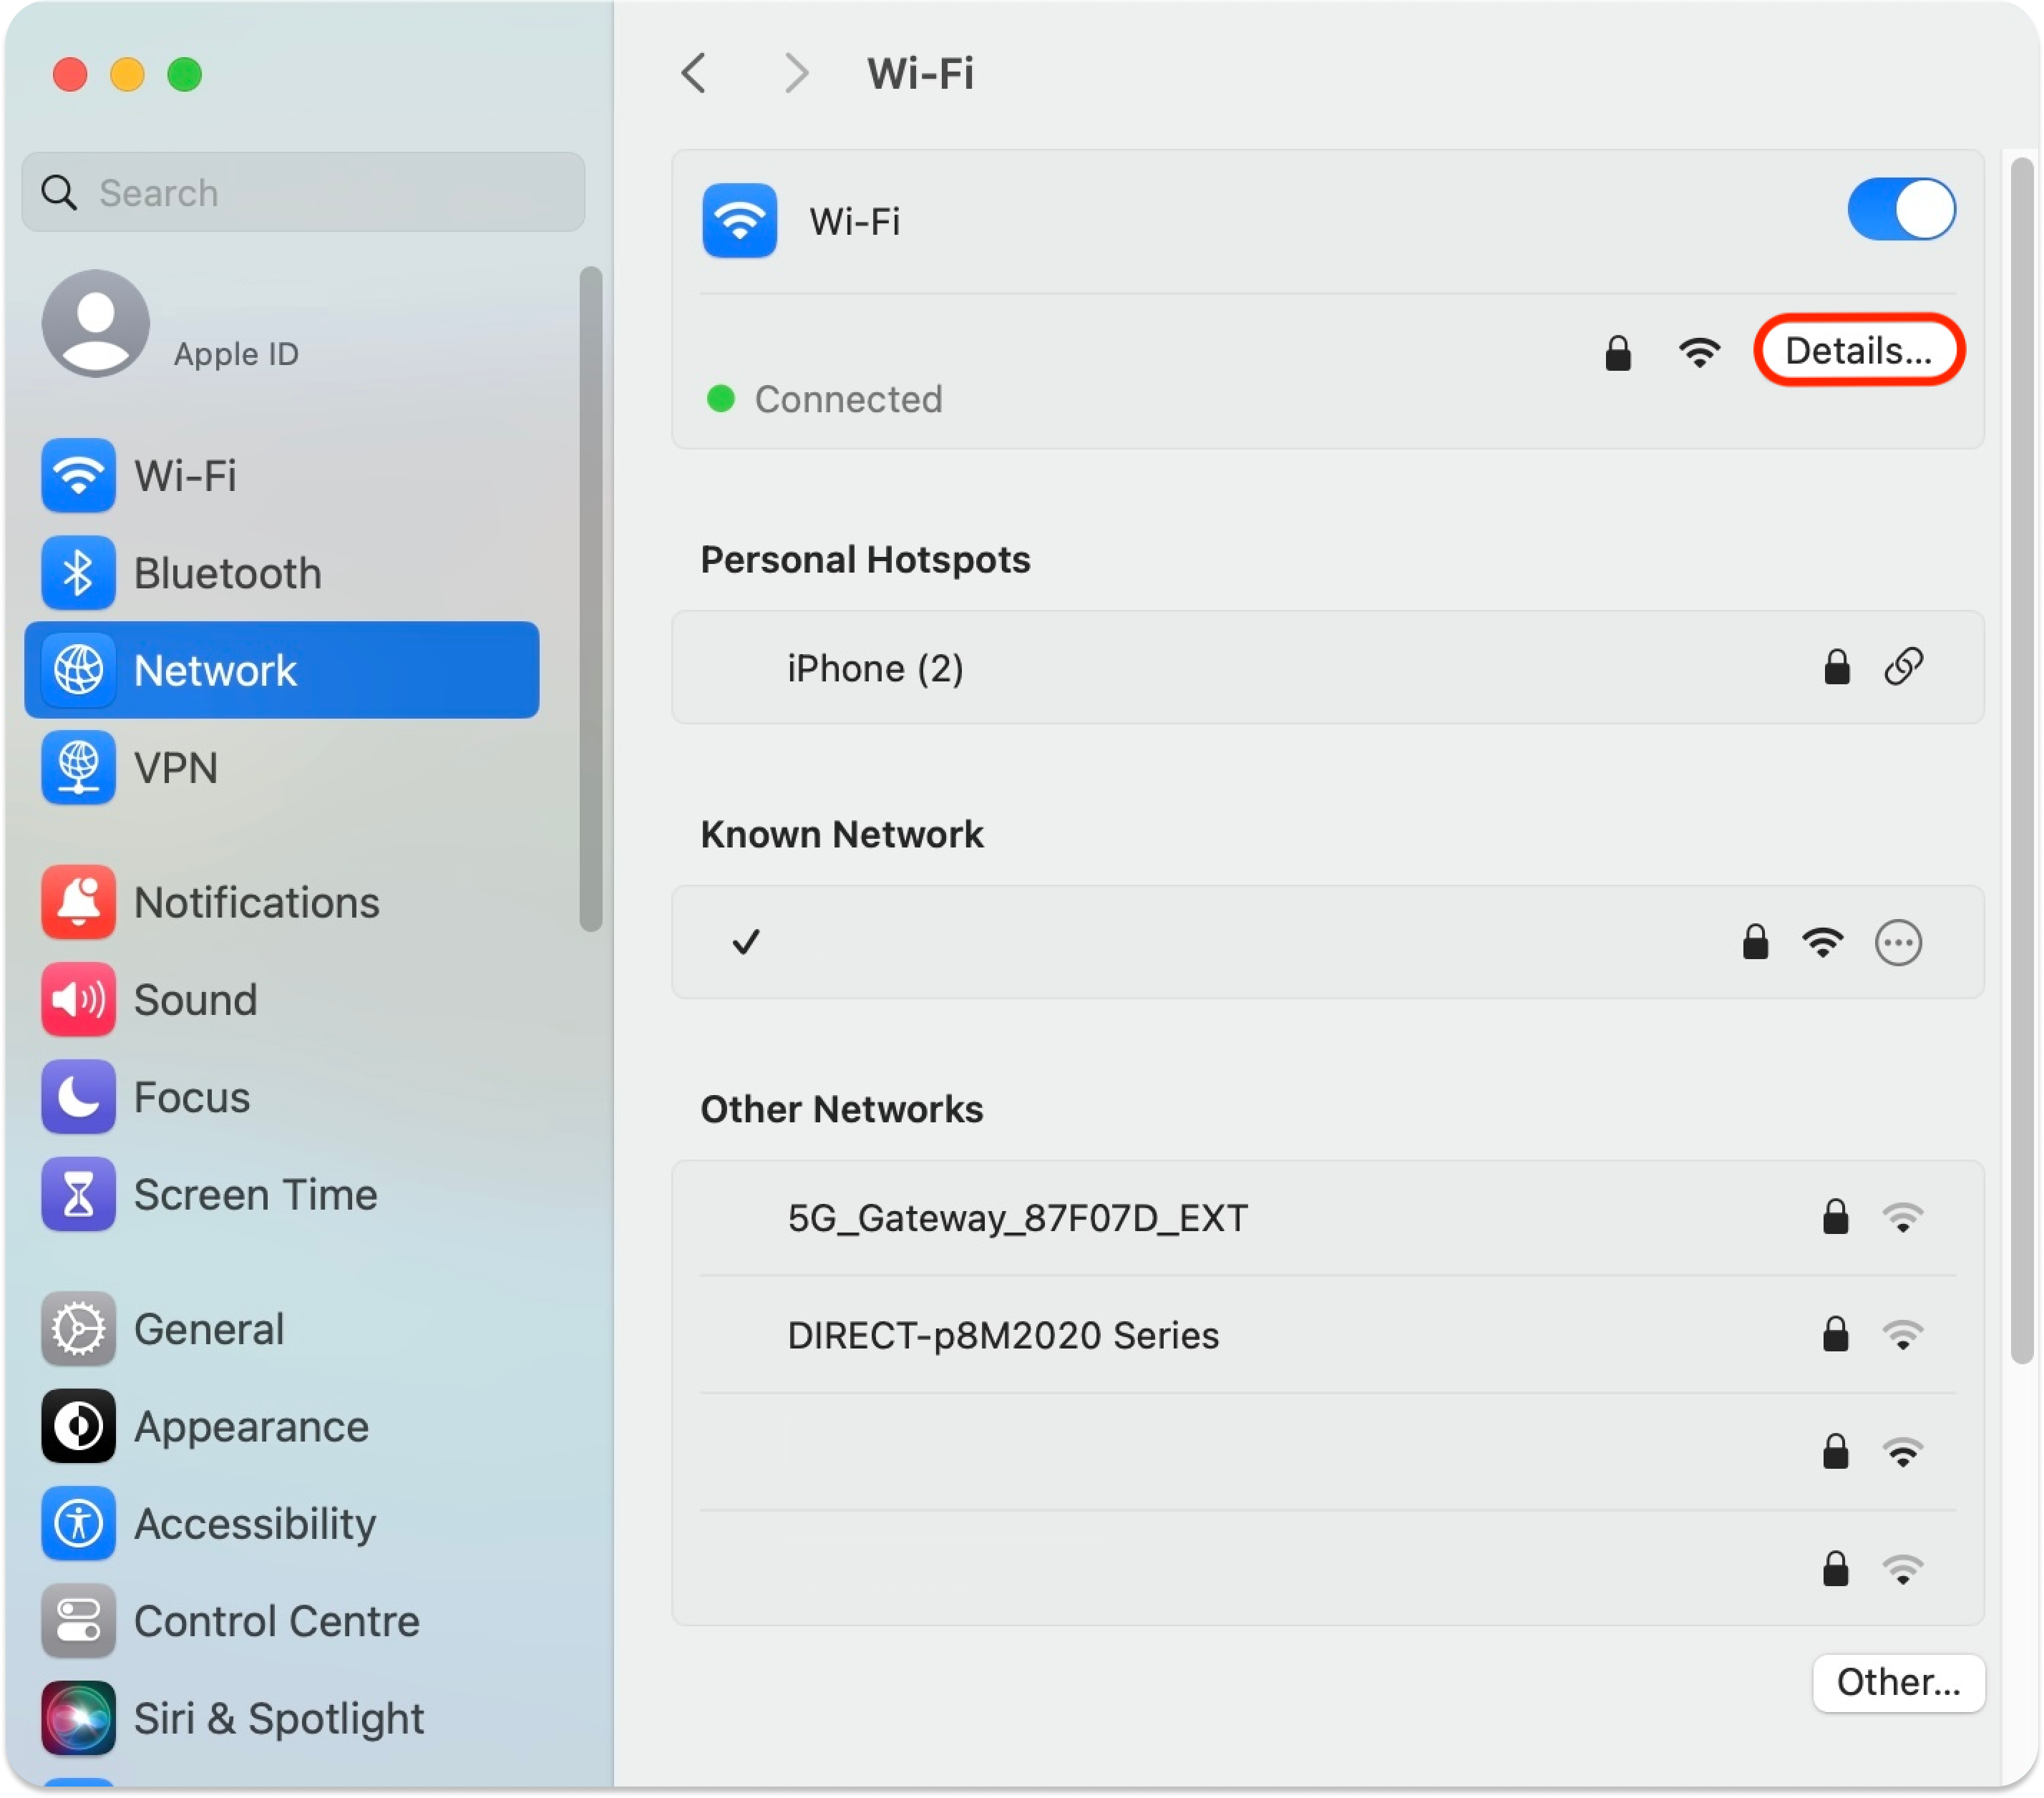Viewport: 2044px width, 1798px height.
Task: Click the Notifications bell icon
Action: pyautogui.click(x=78, y=902)
